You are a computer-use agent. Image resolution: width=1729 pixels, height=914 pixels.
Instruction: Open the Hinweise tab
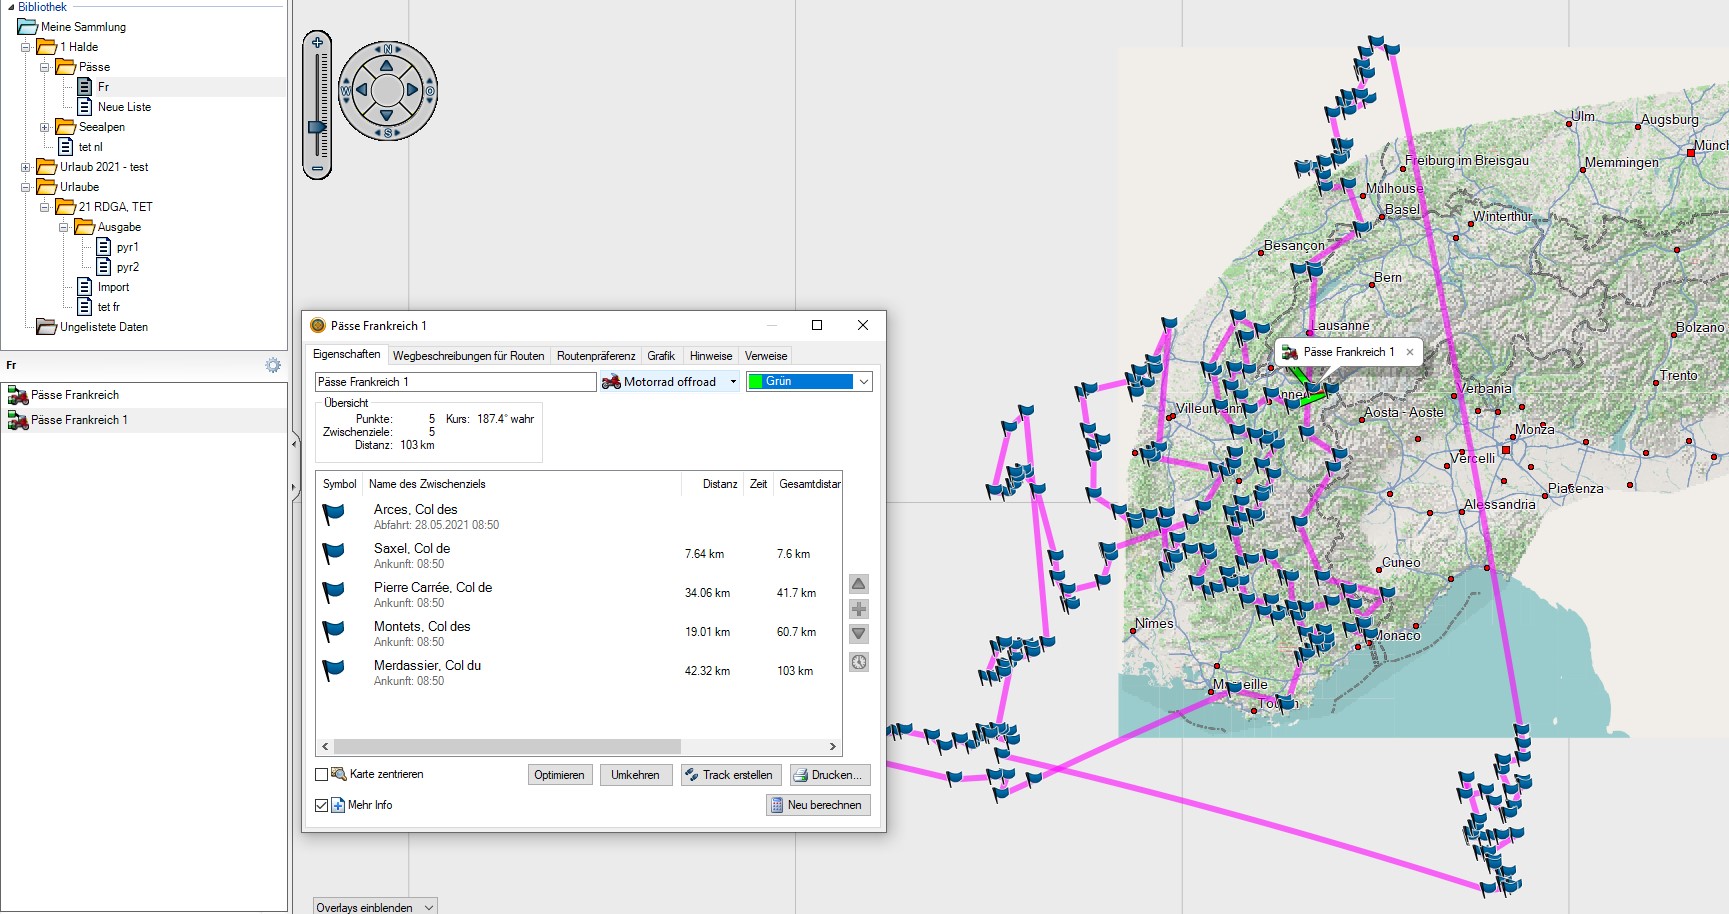(710, 356)
